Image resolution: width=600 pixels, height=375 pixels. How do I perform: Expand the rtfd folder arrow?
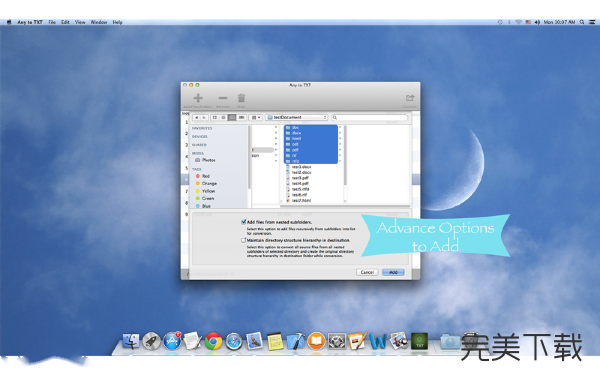click(340, 161)
